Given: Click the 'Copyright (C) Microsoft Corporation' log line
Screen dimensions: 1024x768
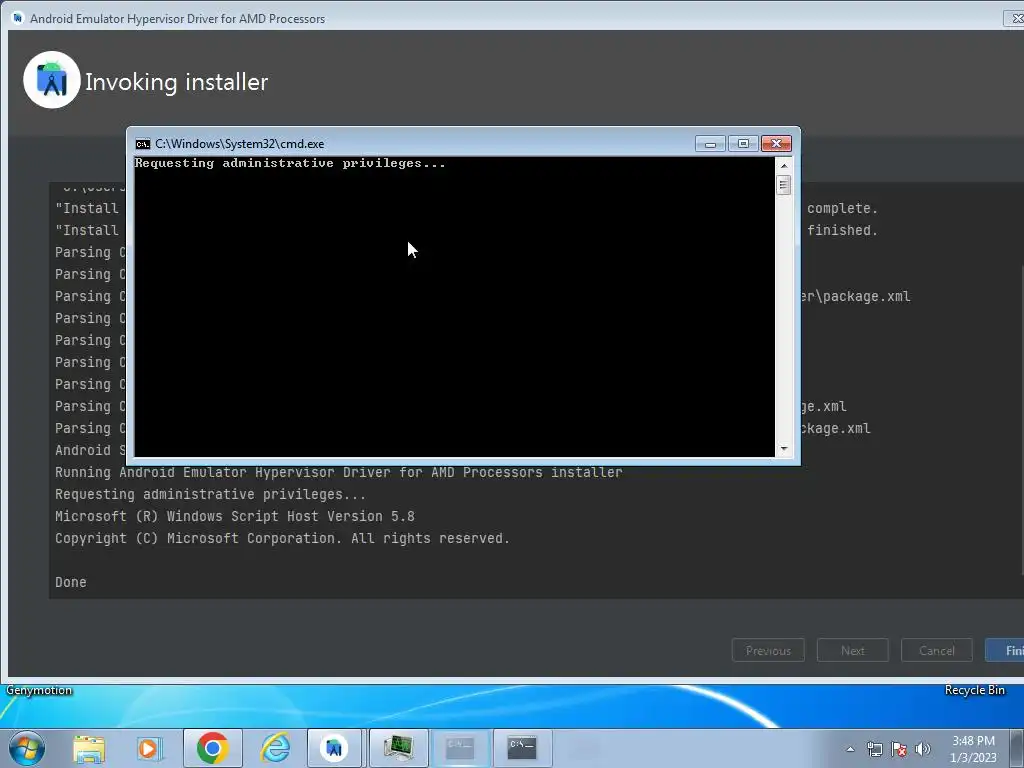Looking at the screenshot, I should coord(282,538).
